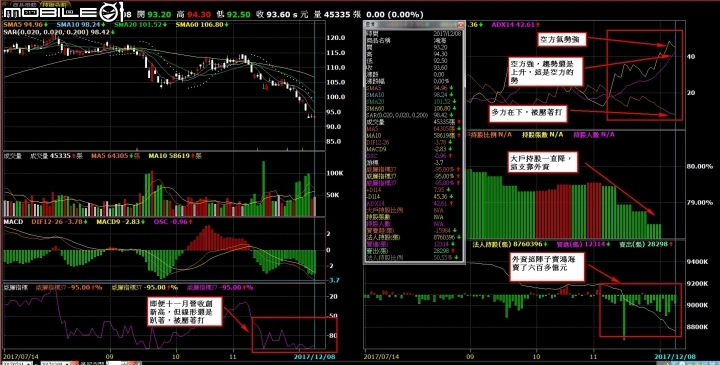Click the MACD9 -2.83 legend

tap(121, 222)
